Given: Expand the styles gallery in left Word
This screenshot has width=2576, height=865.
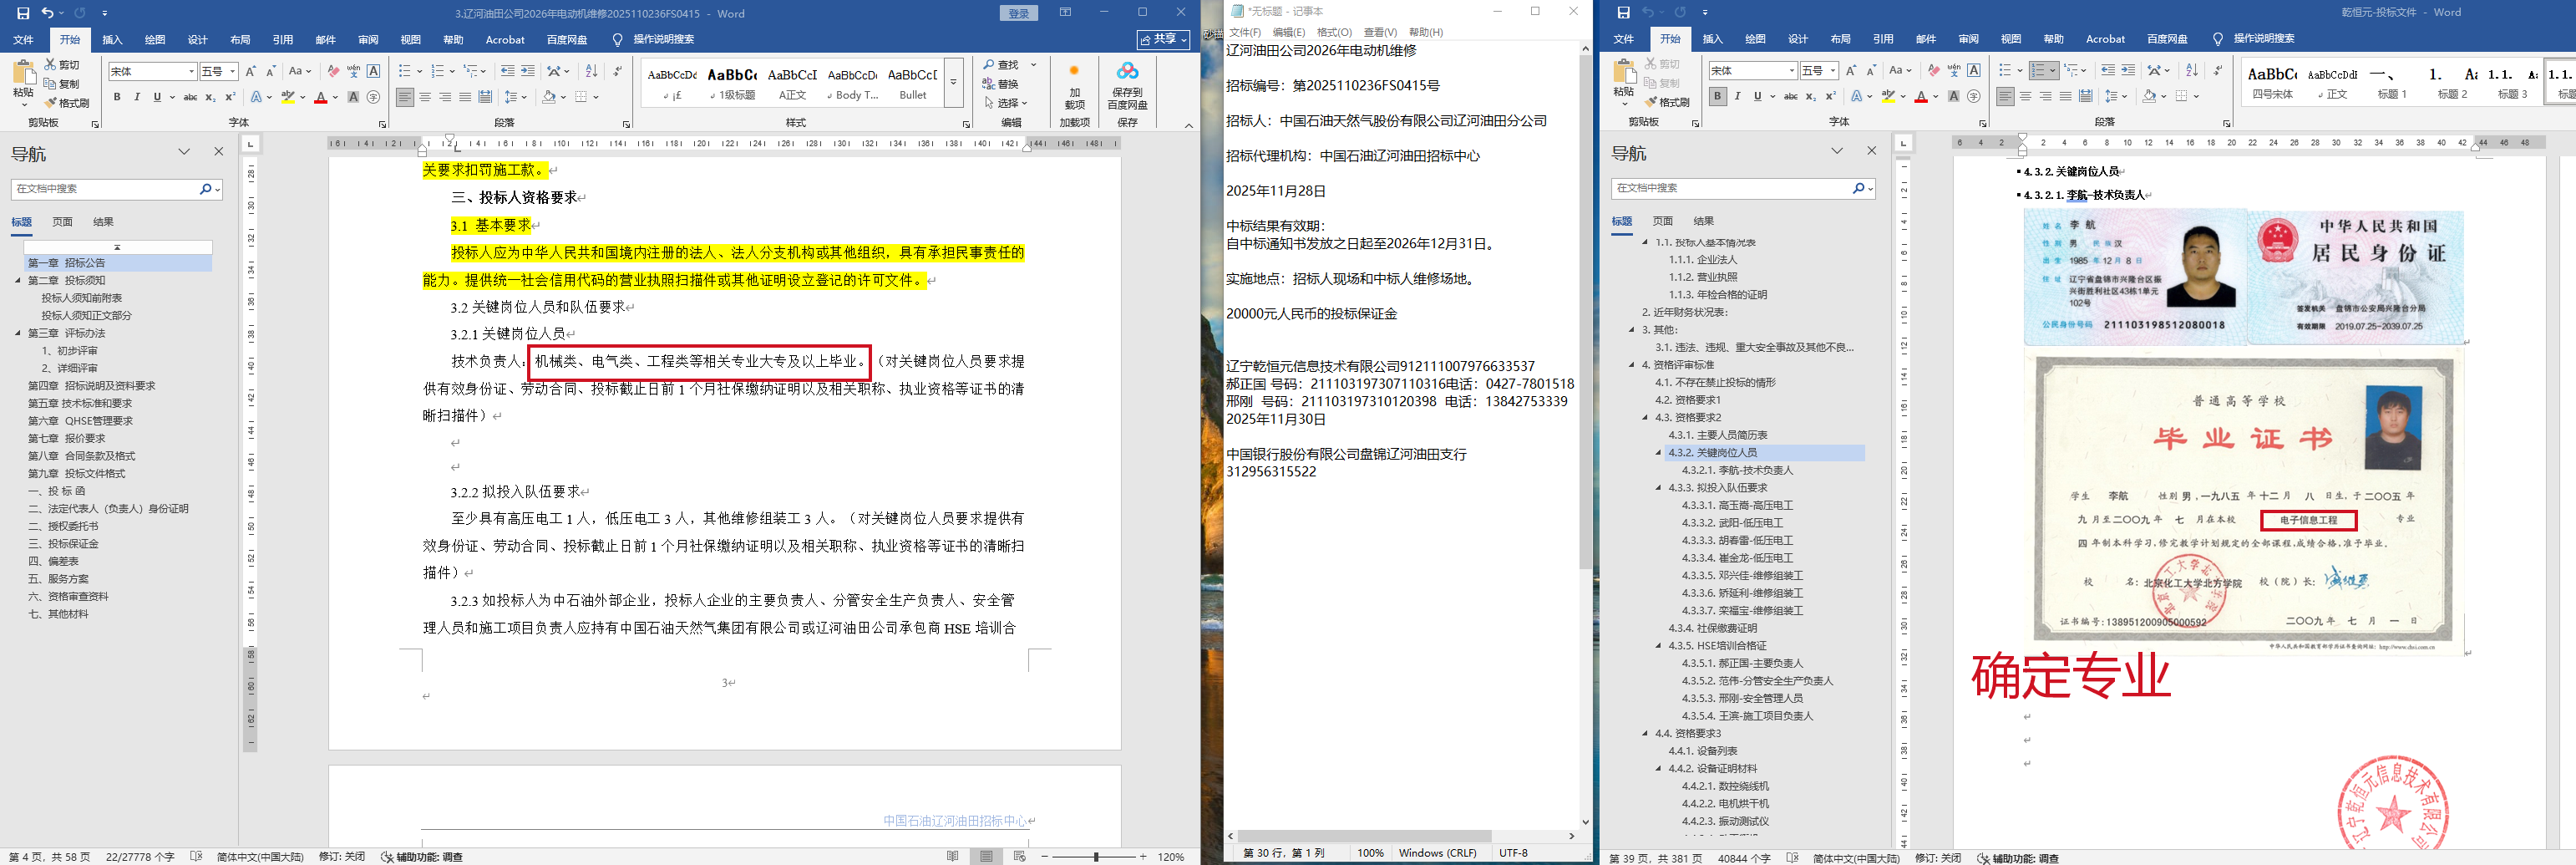Looking at the screenshot, I should pos(954,83).
